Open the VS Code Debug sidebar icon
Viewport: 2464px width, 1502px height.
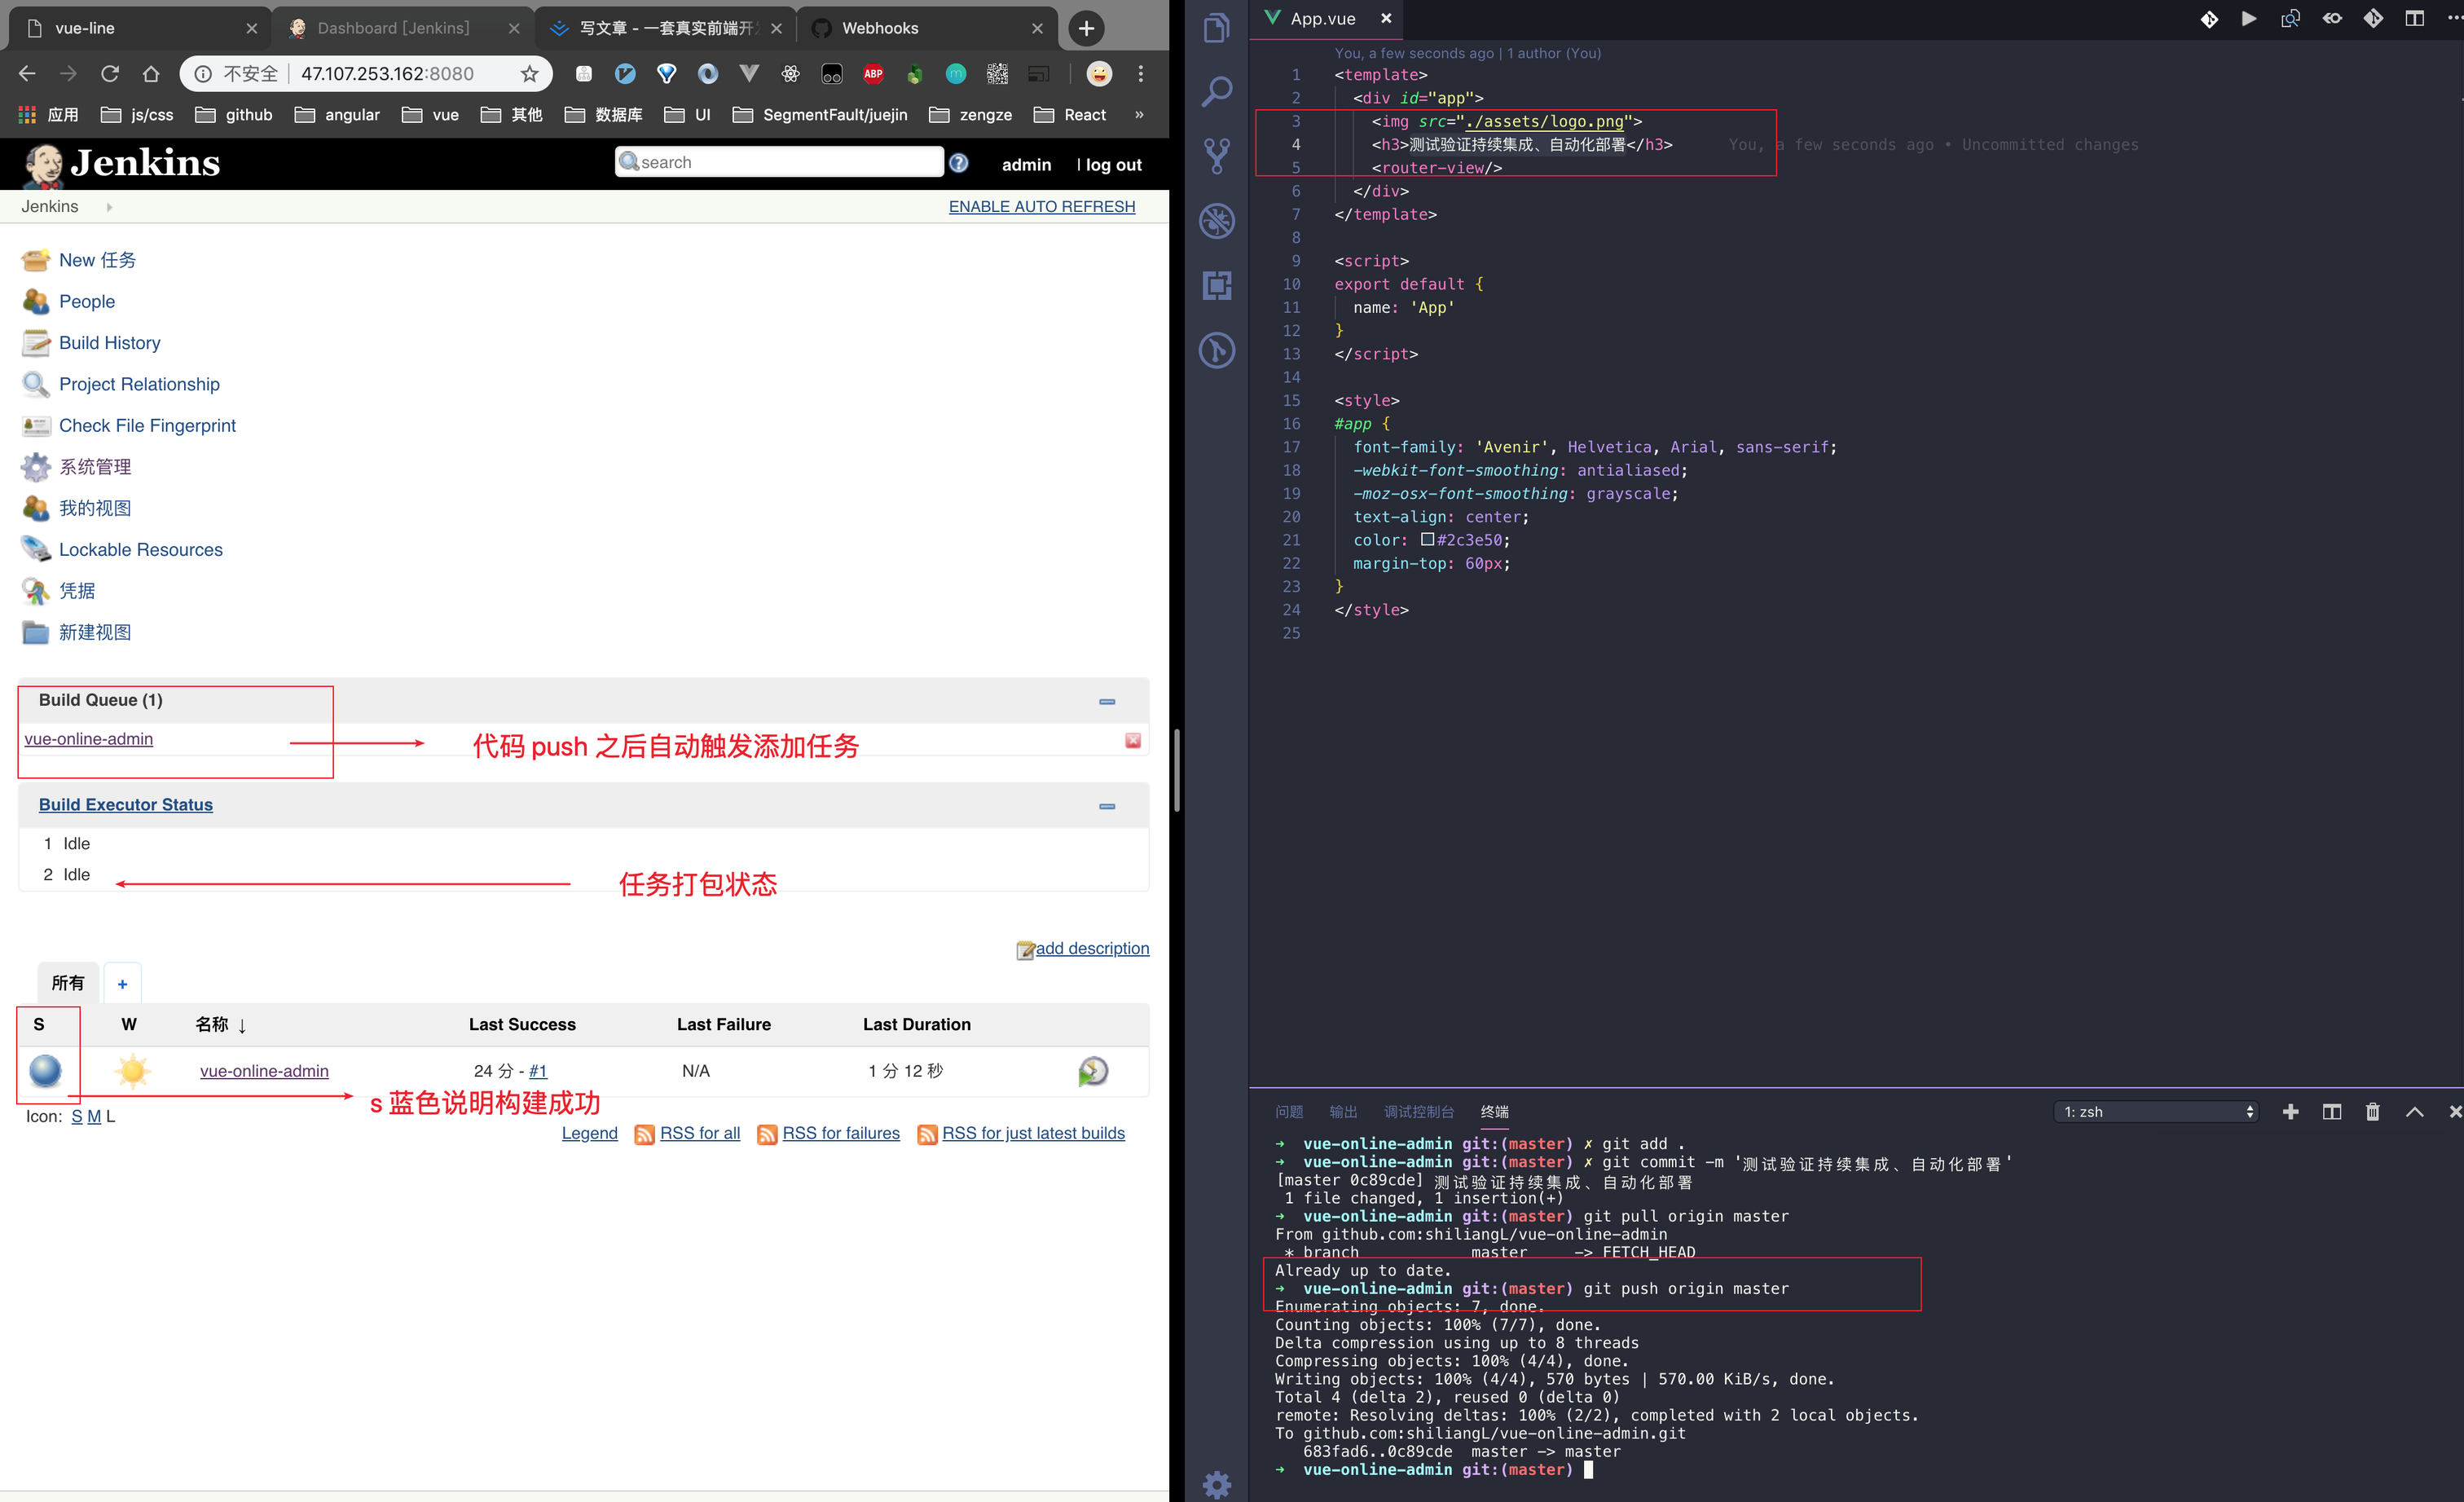(1216, 221)
